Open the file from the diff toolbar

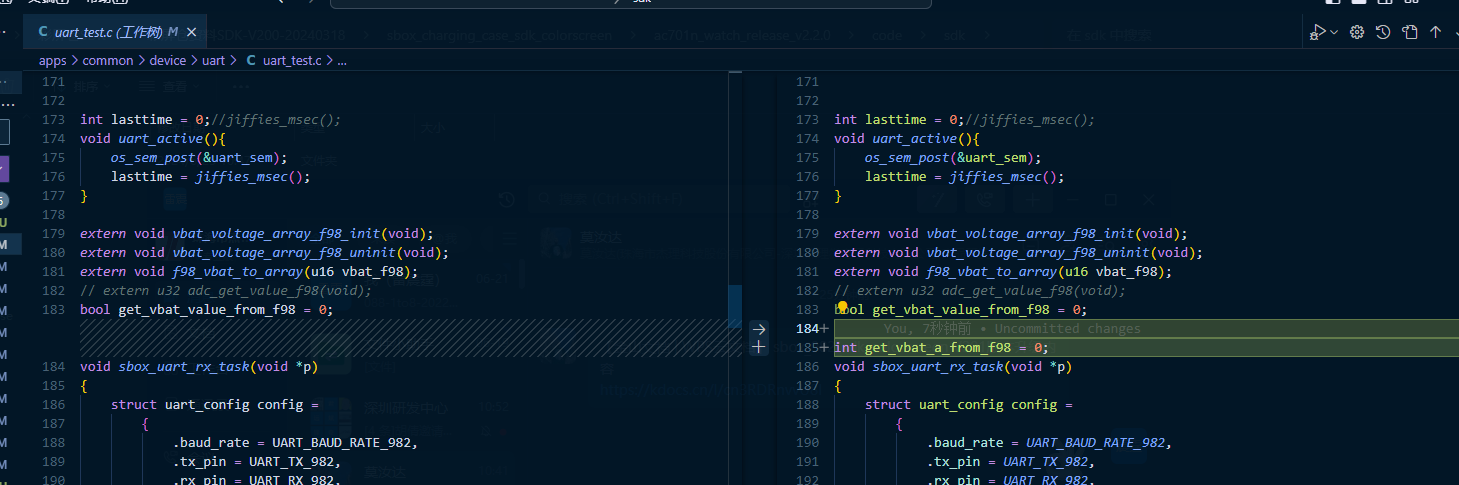tap(1409, 32)
